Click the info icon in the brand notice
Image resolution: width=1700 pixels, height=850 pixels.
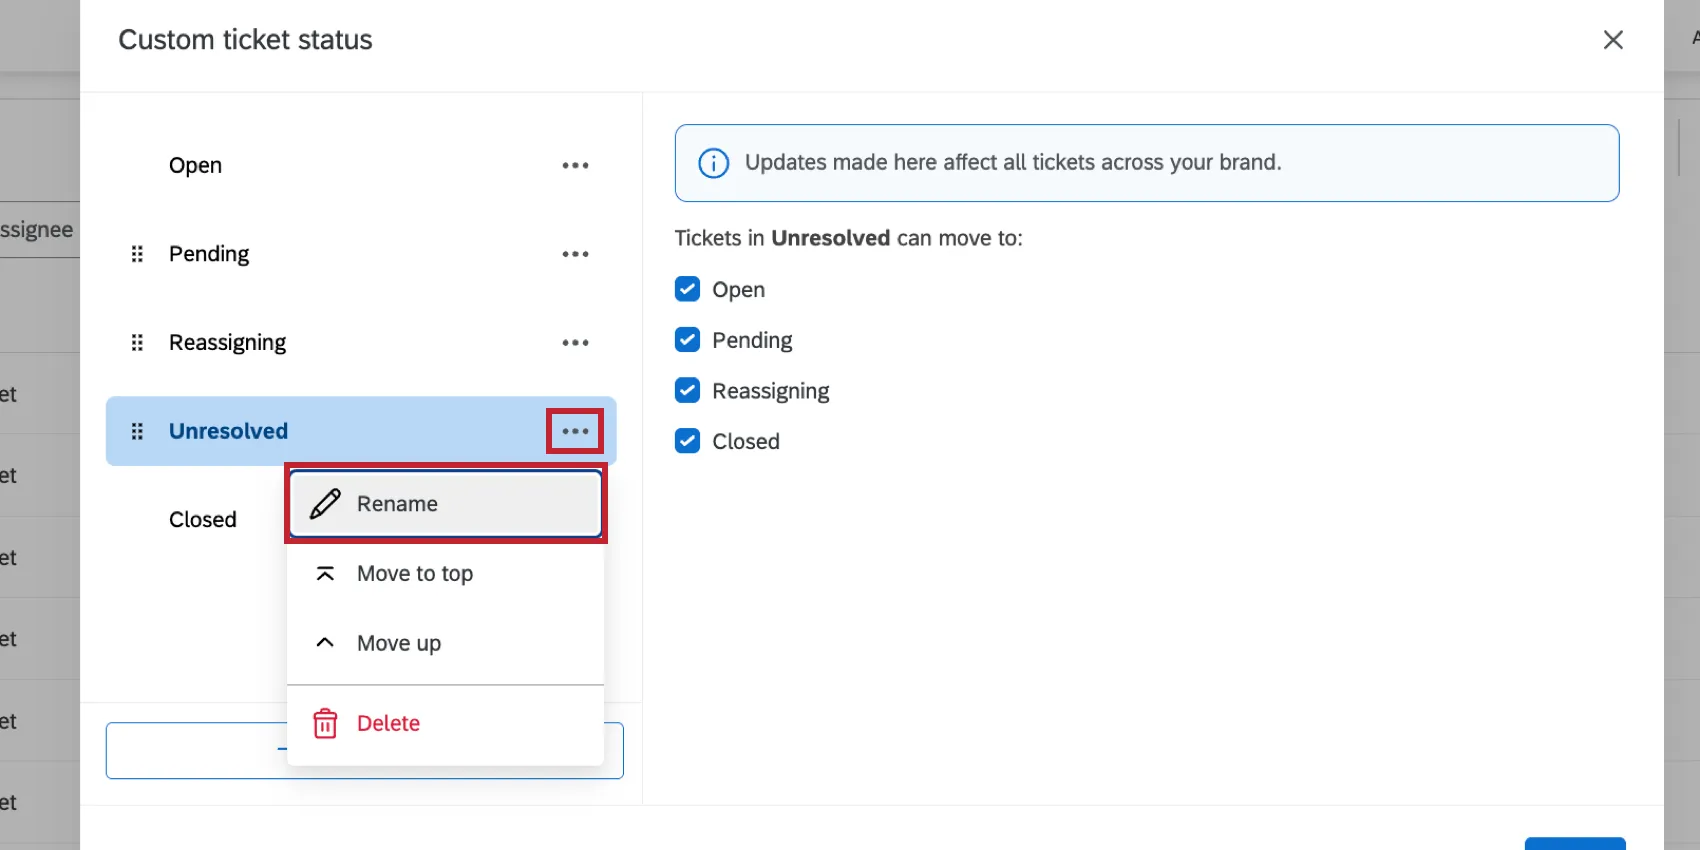tap(713, 163)
